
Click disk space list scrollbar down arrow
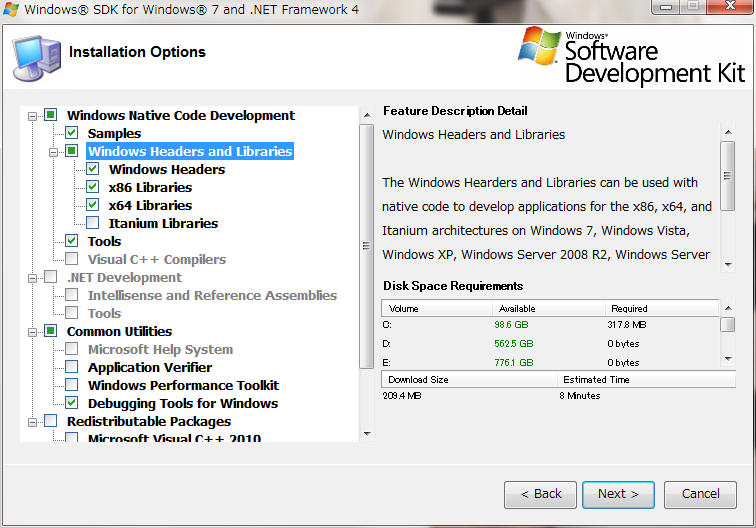point(728,359)
